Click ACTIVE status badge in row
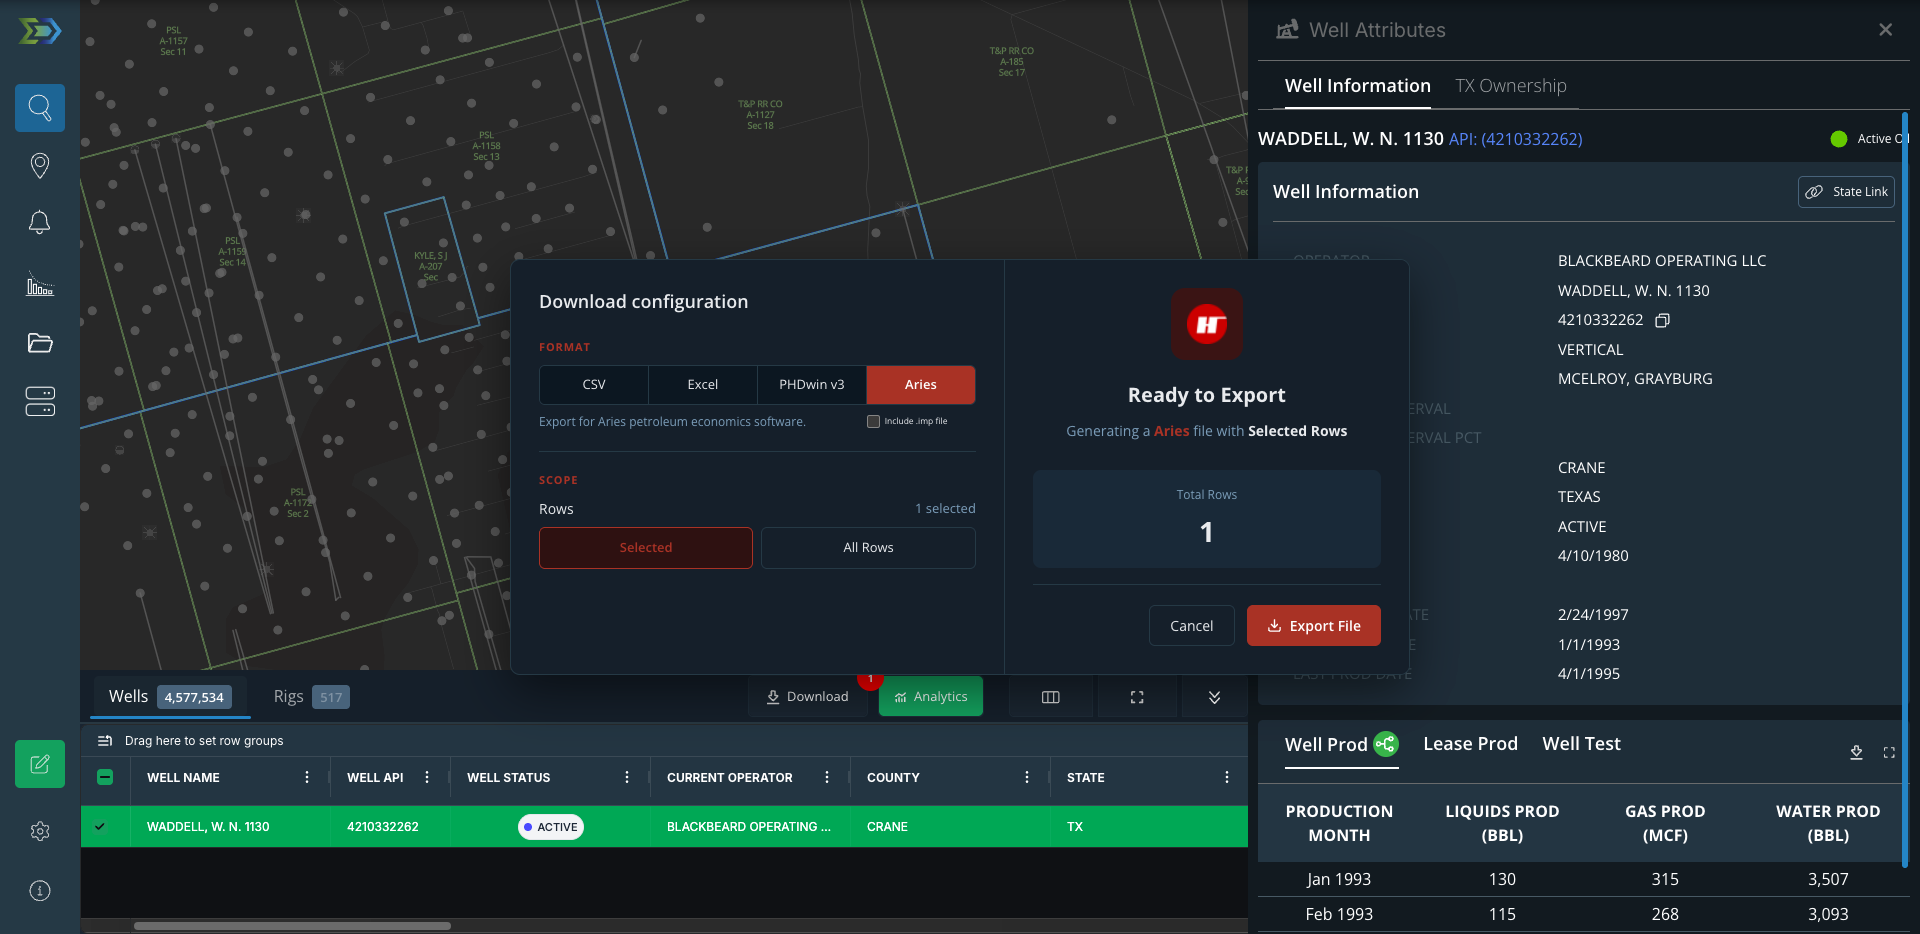 [x=551, y=827]
